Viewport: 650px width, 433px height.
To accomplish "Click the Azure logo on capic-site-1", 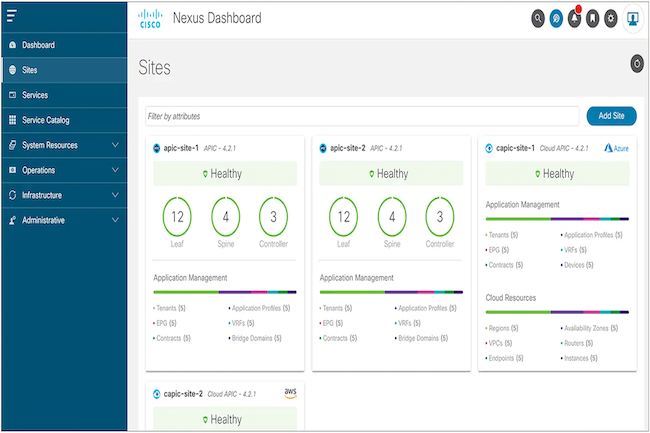I will 614,148.
